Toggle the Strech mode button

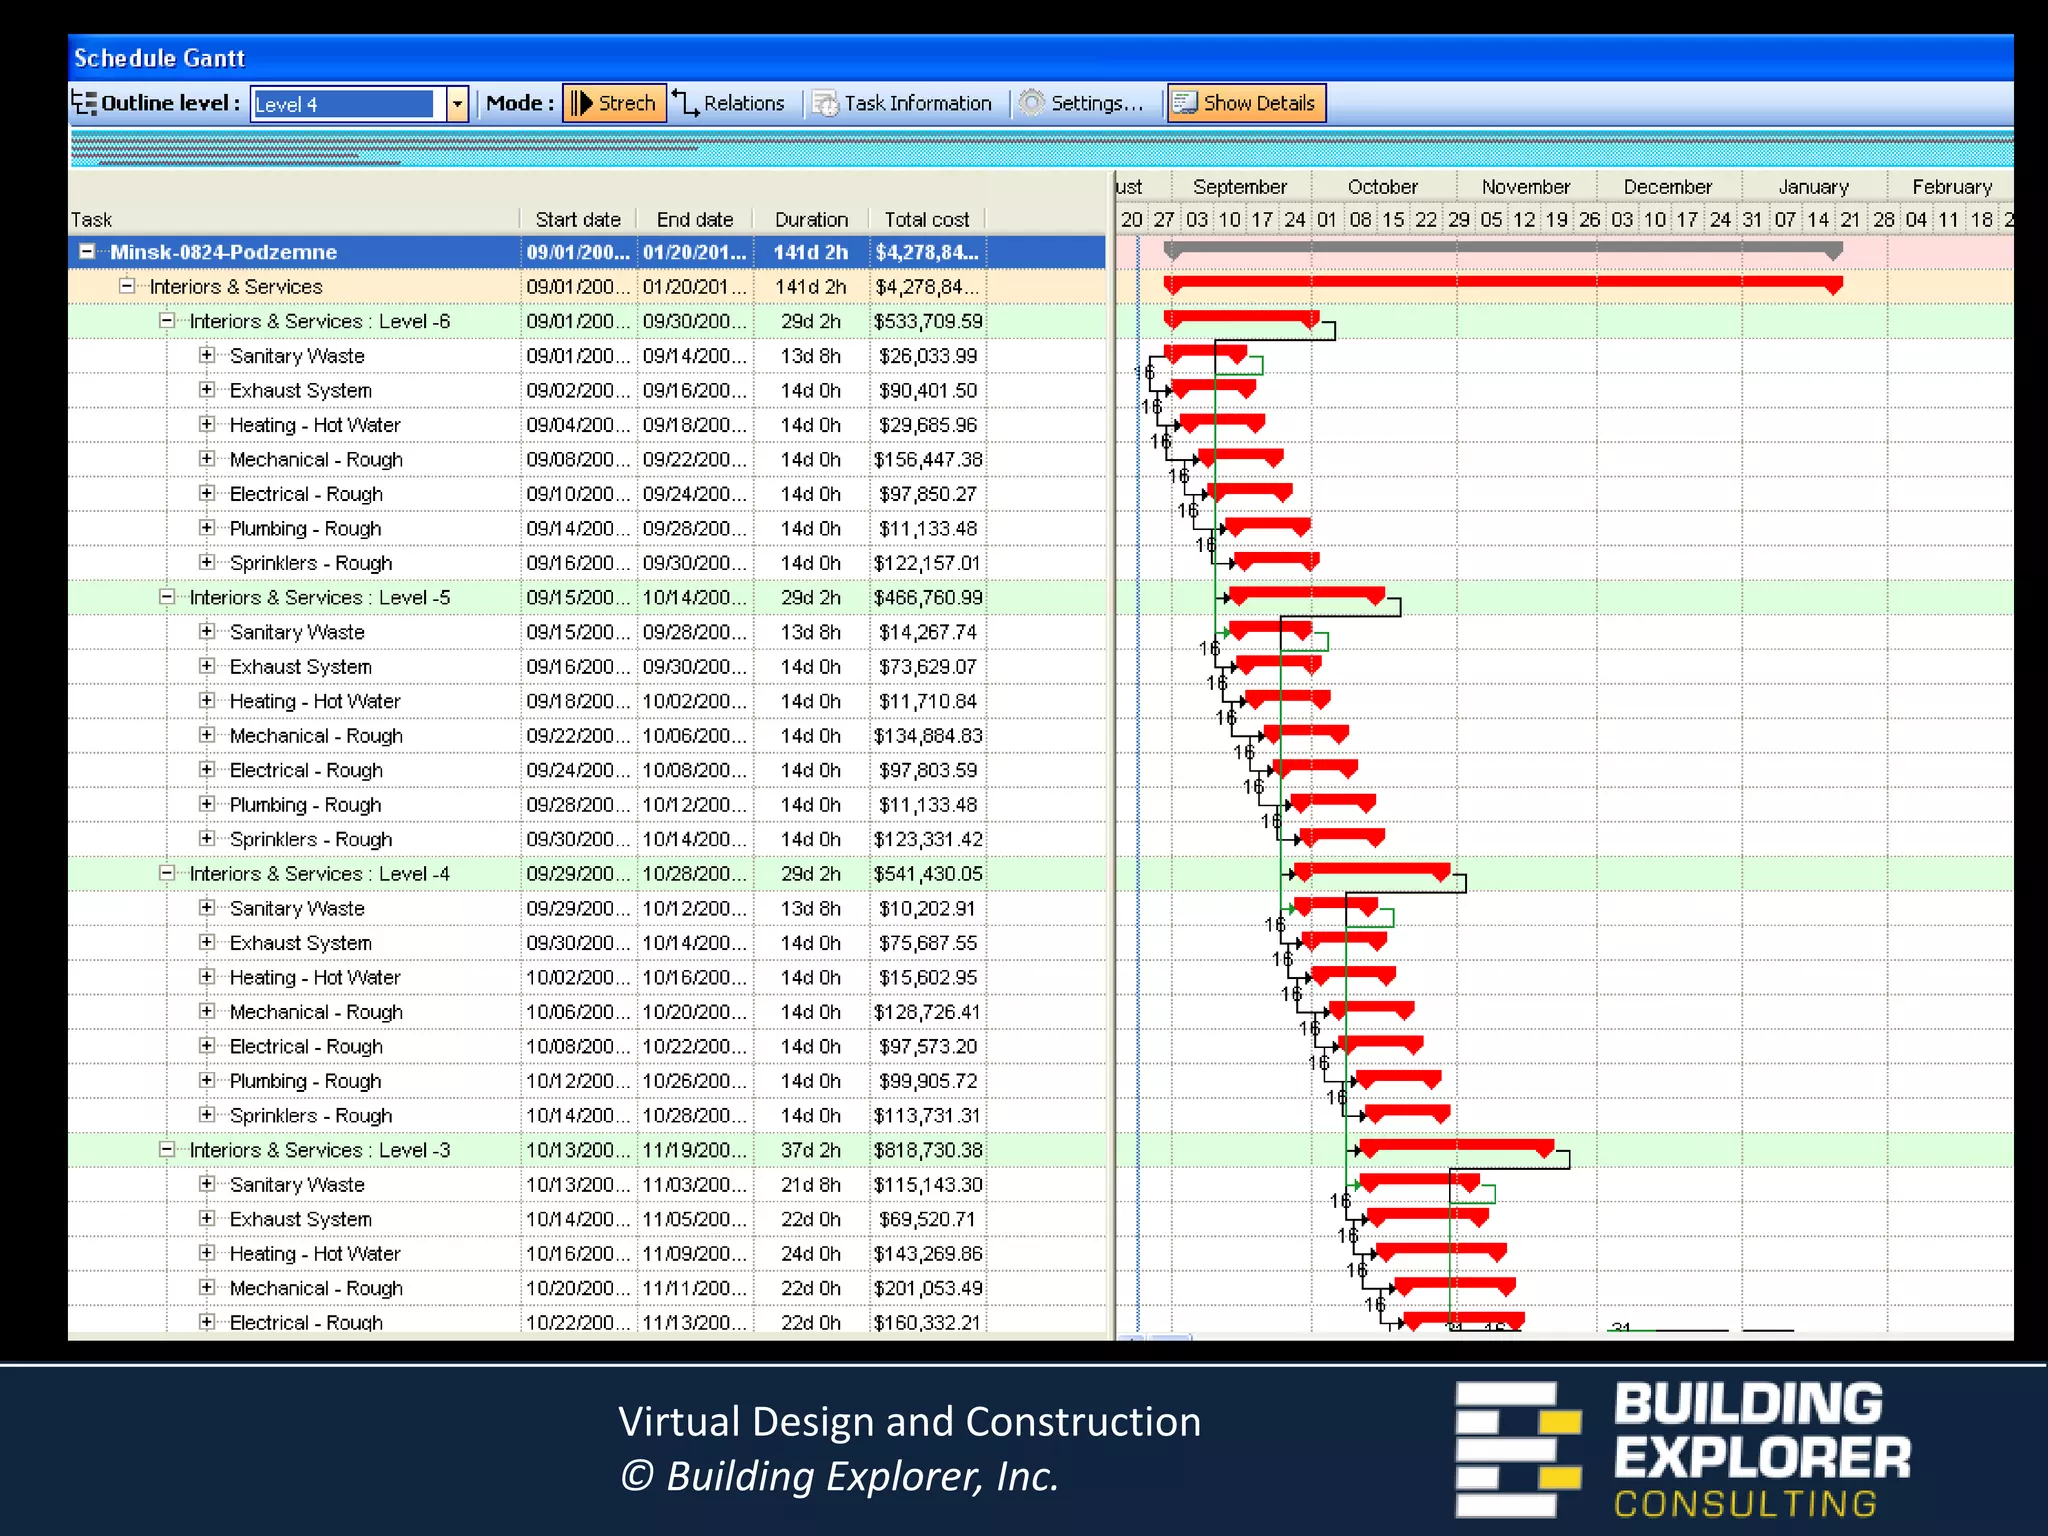click(614, 103)
